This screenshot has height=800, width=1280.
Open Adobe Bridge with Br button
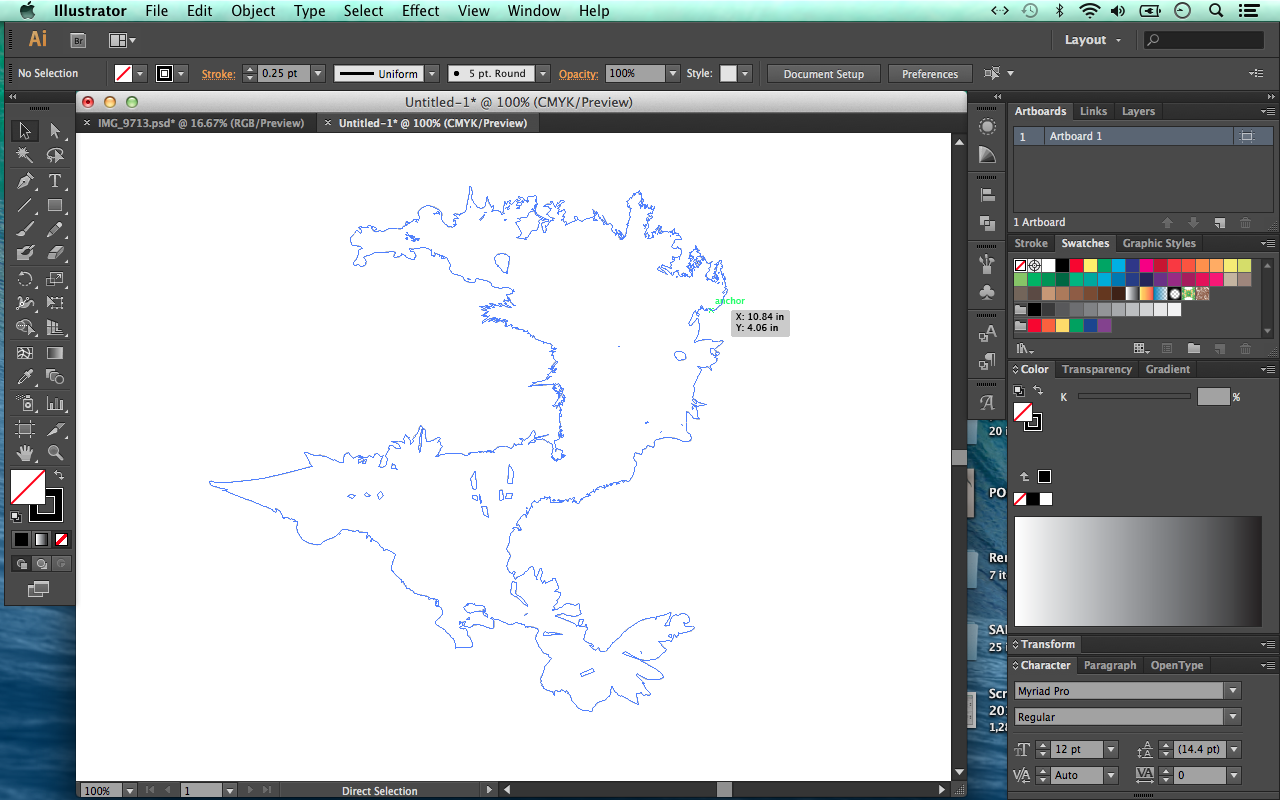pos(78,40)
